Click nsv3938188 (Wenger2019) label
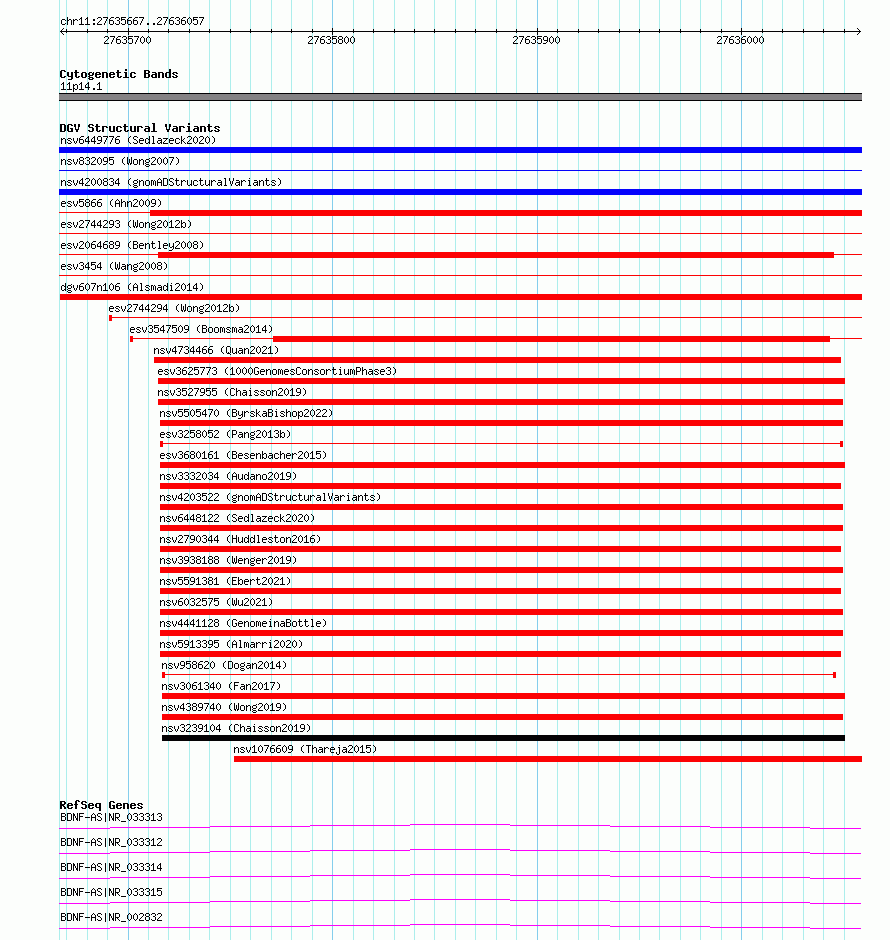 click(228, 560)
